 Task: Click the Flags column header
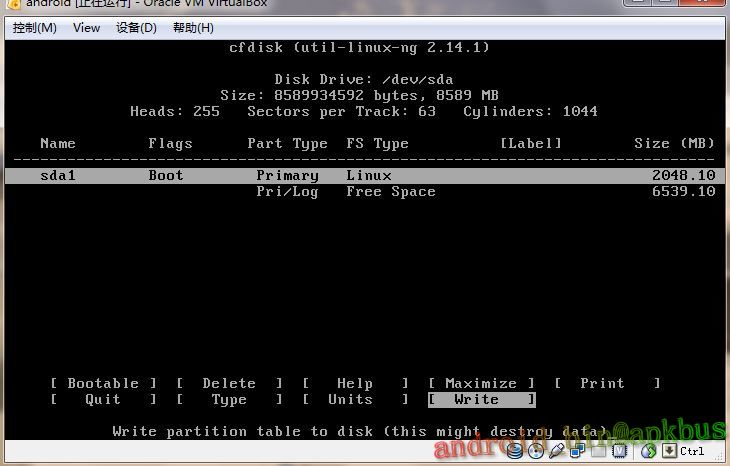[x=170, y=144]
